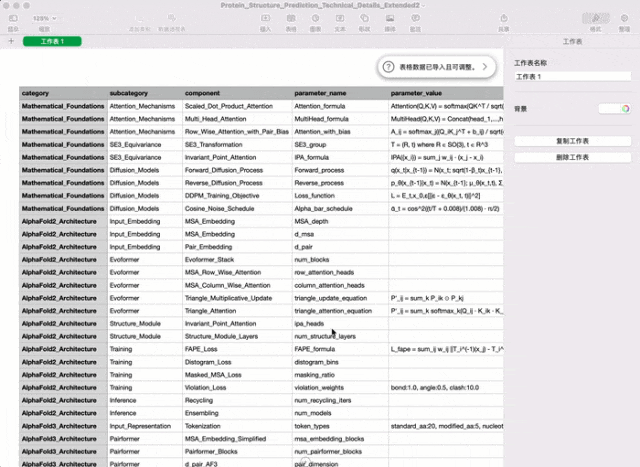The height and width of the screenshot is (467, 640).
Task: Click the Add Category (添加类别) toolbar icon
Action: click(140, 19)
